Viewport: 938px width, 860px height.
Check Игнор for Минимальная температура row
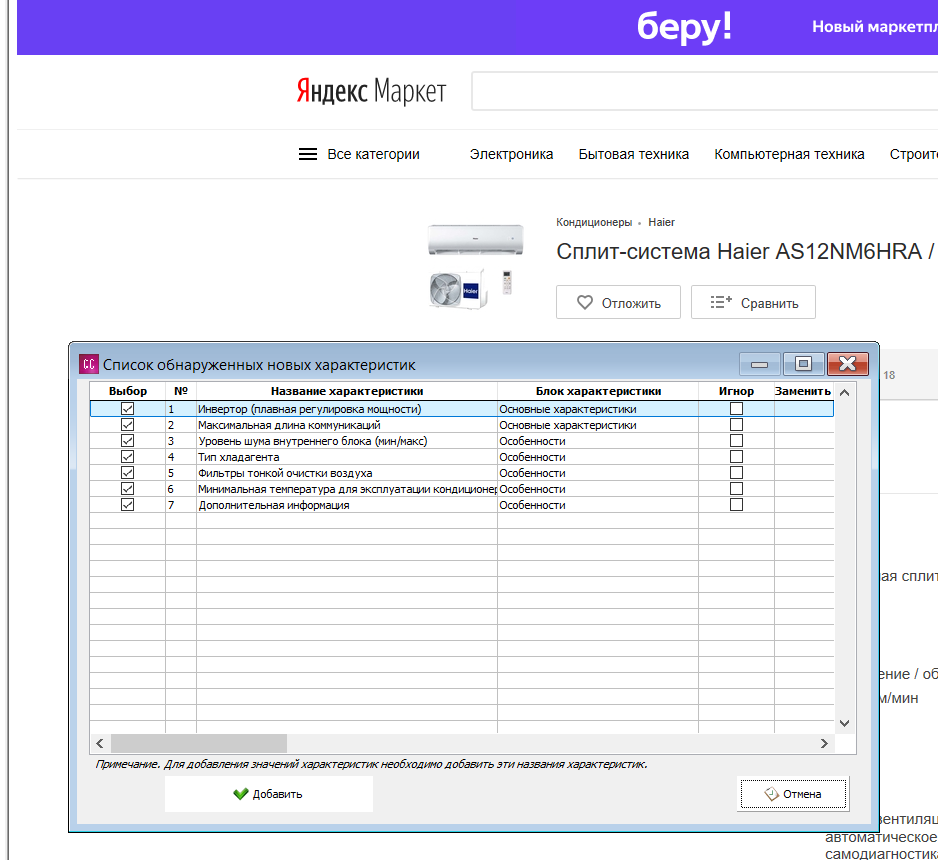pyautogui.click(x=736, y=489)
